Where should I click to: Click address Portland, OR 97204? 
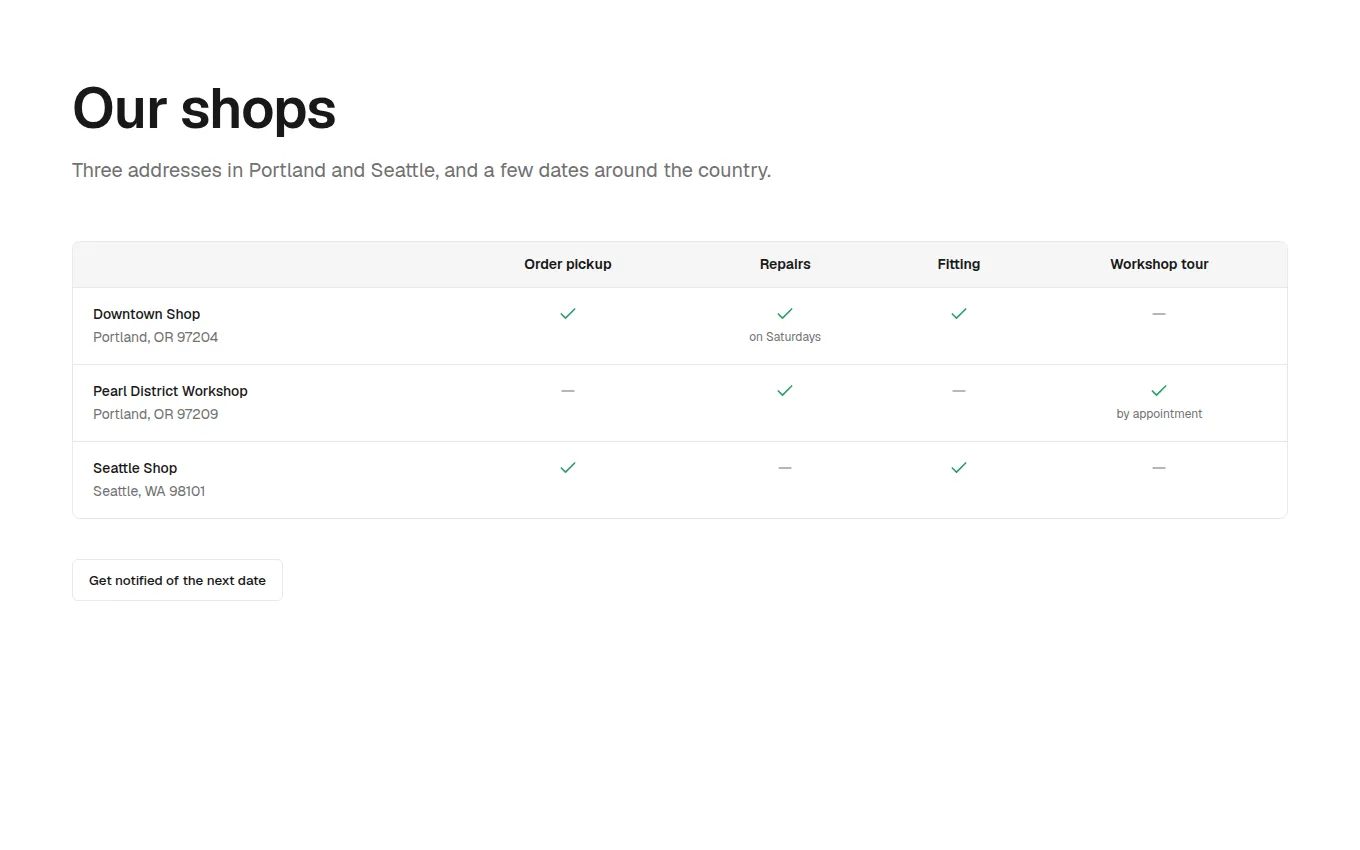coord(155,337)
